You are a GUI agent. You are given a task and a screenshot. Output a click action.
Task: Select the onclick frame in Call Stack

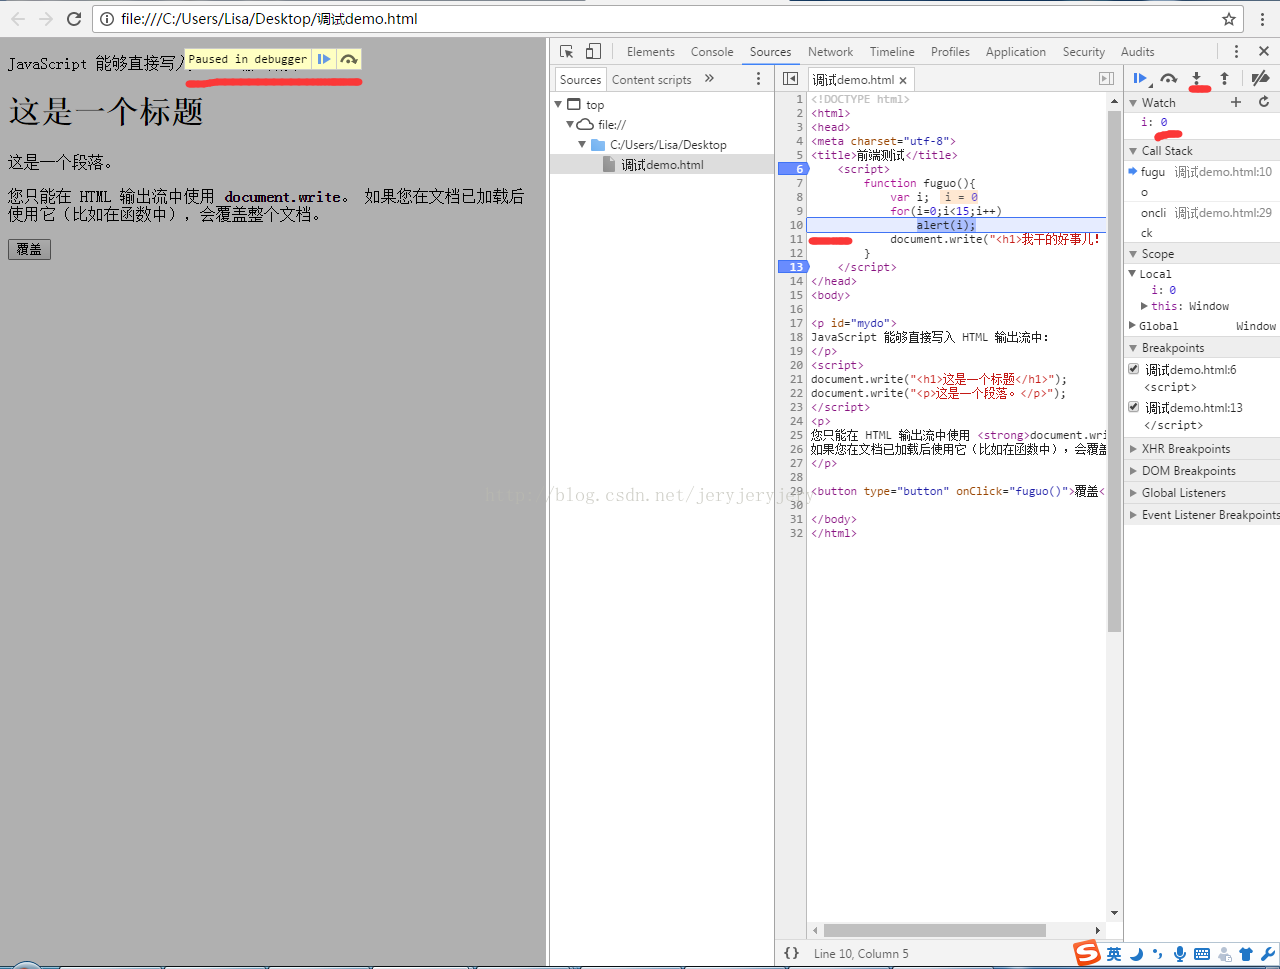pos(1202,222)
